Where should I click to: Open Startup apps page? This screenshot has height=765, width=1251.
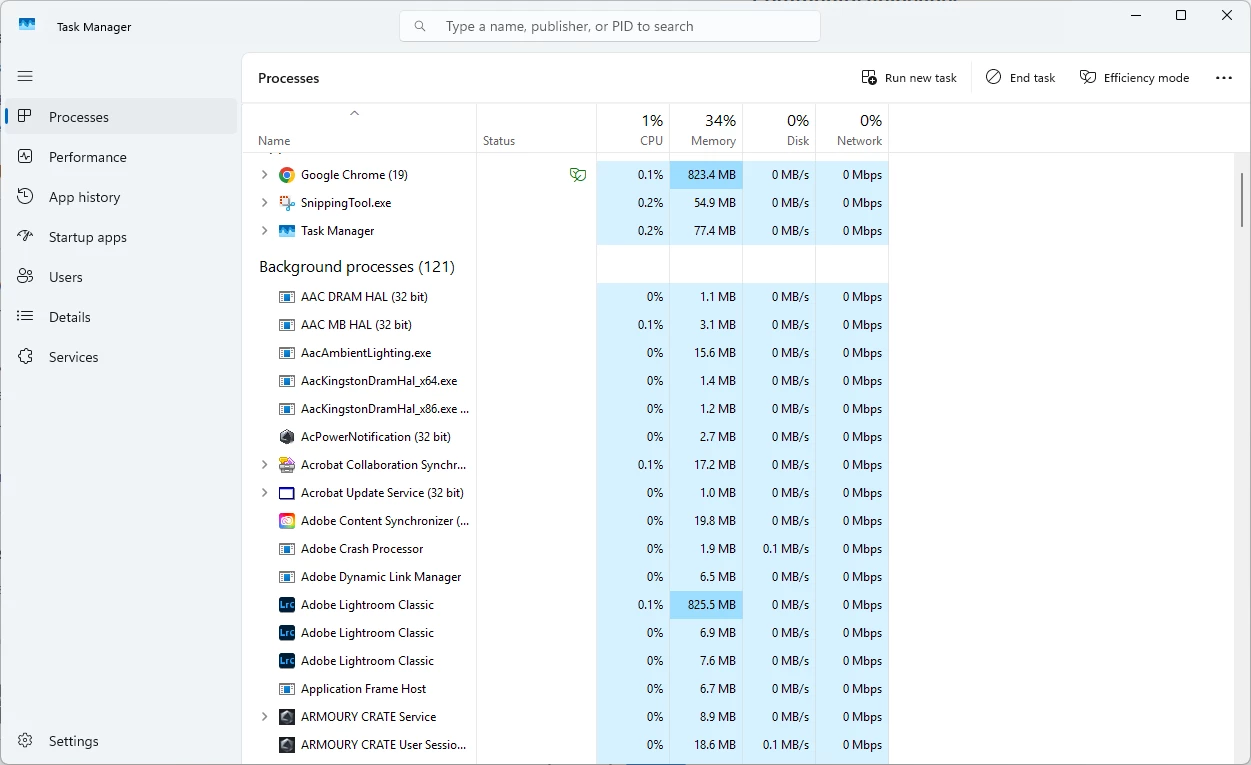pyautogui.click(x=121, y=237)
